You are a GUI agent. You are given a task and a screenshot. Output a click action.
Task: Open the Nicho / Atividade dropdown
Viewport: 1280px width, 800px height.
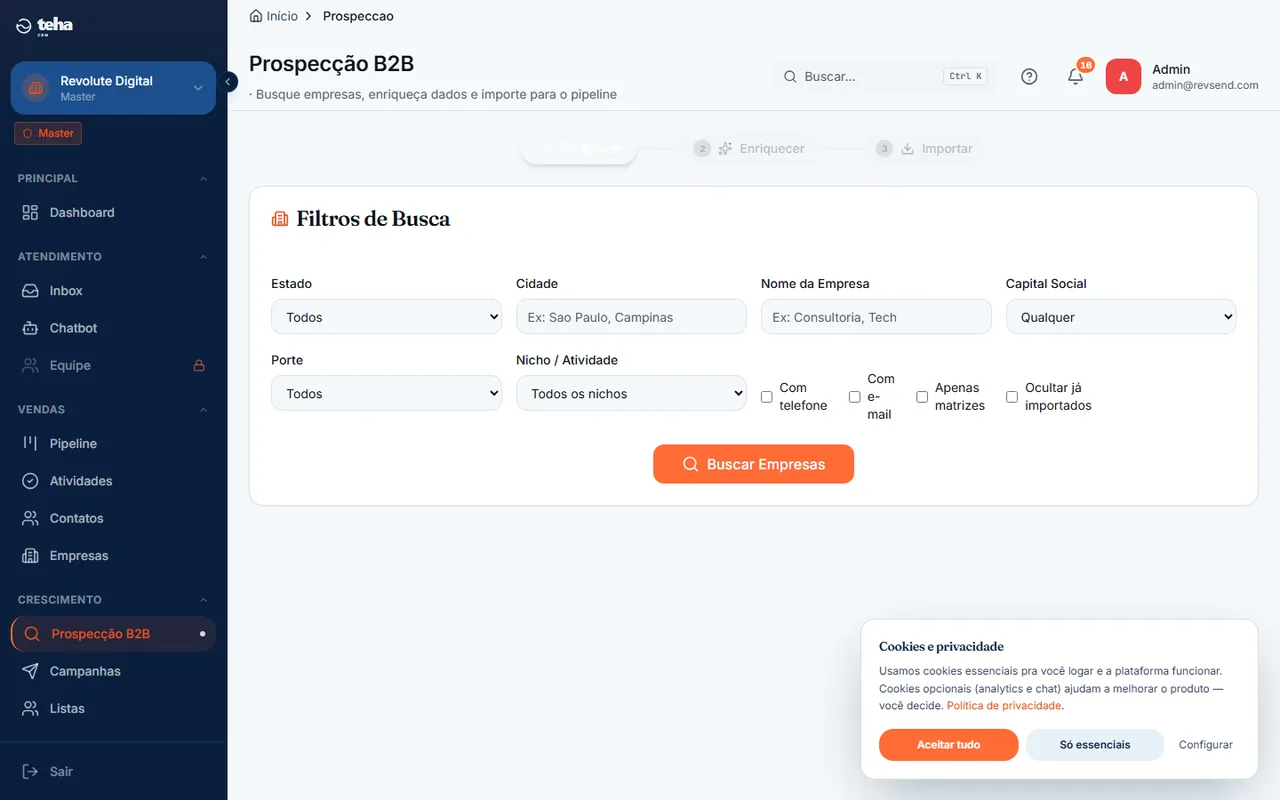[x=631, y=393]
